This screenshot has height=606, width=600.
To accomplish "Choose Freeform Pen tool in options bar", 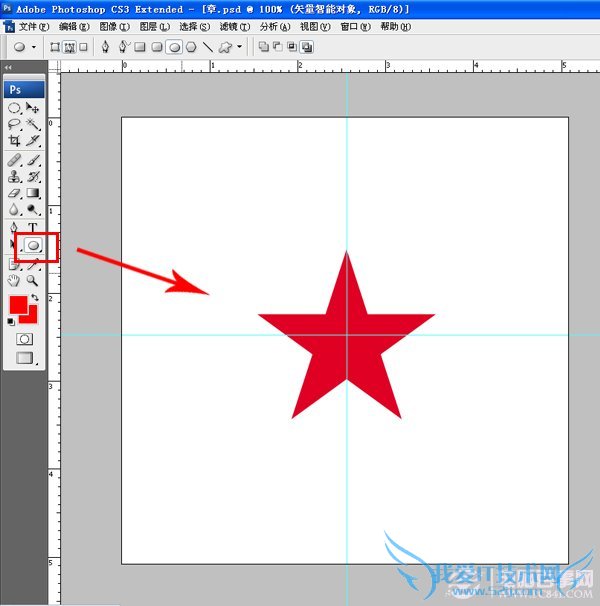I will tap(123, 47).
